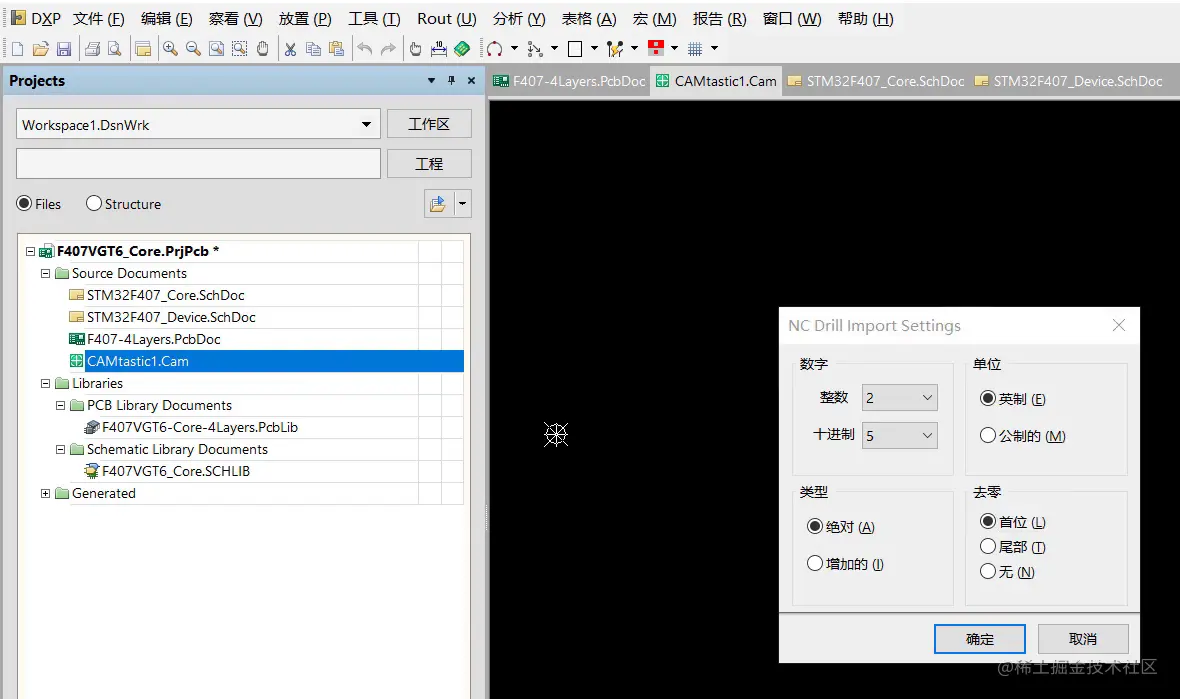This screenshot has width=1180, height=699.
Task: Click the empty project name input field
Action: coord(199,163)
